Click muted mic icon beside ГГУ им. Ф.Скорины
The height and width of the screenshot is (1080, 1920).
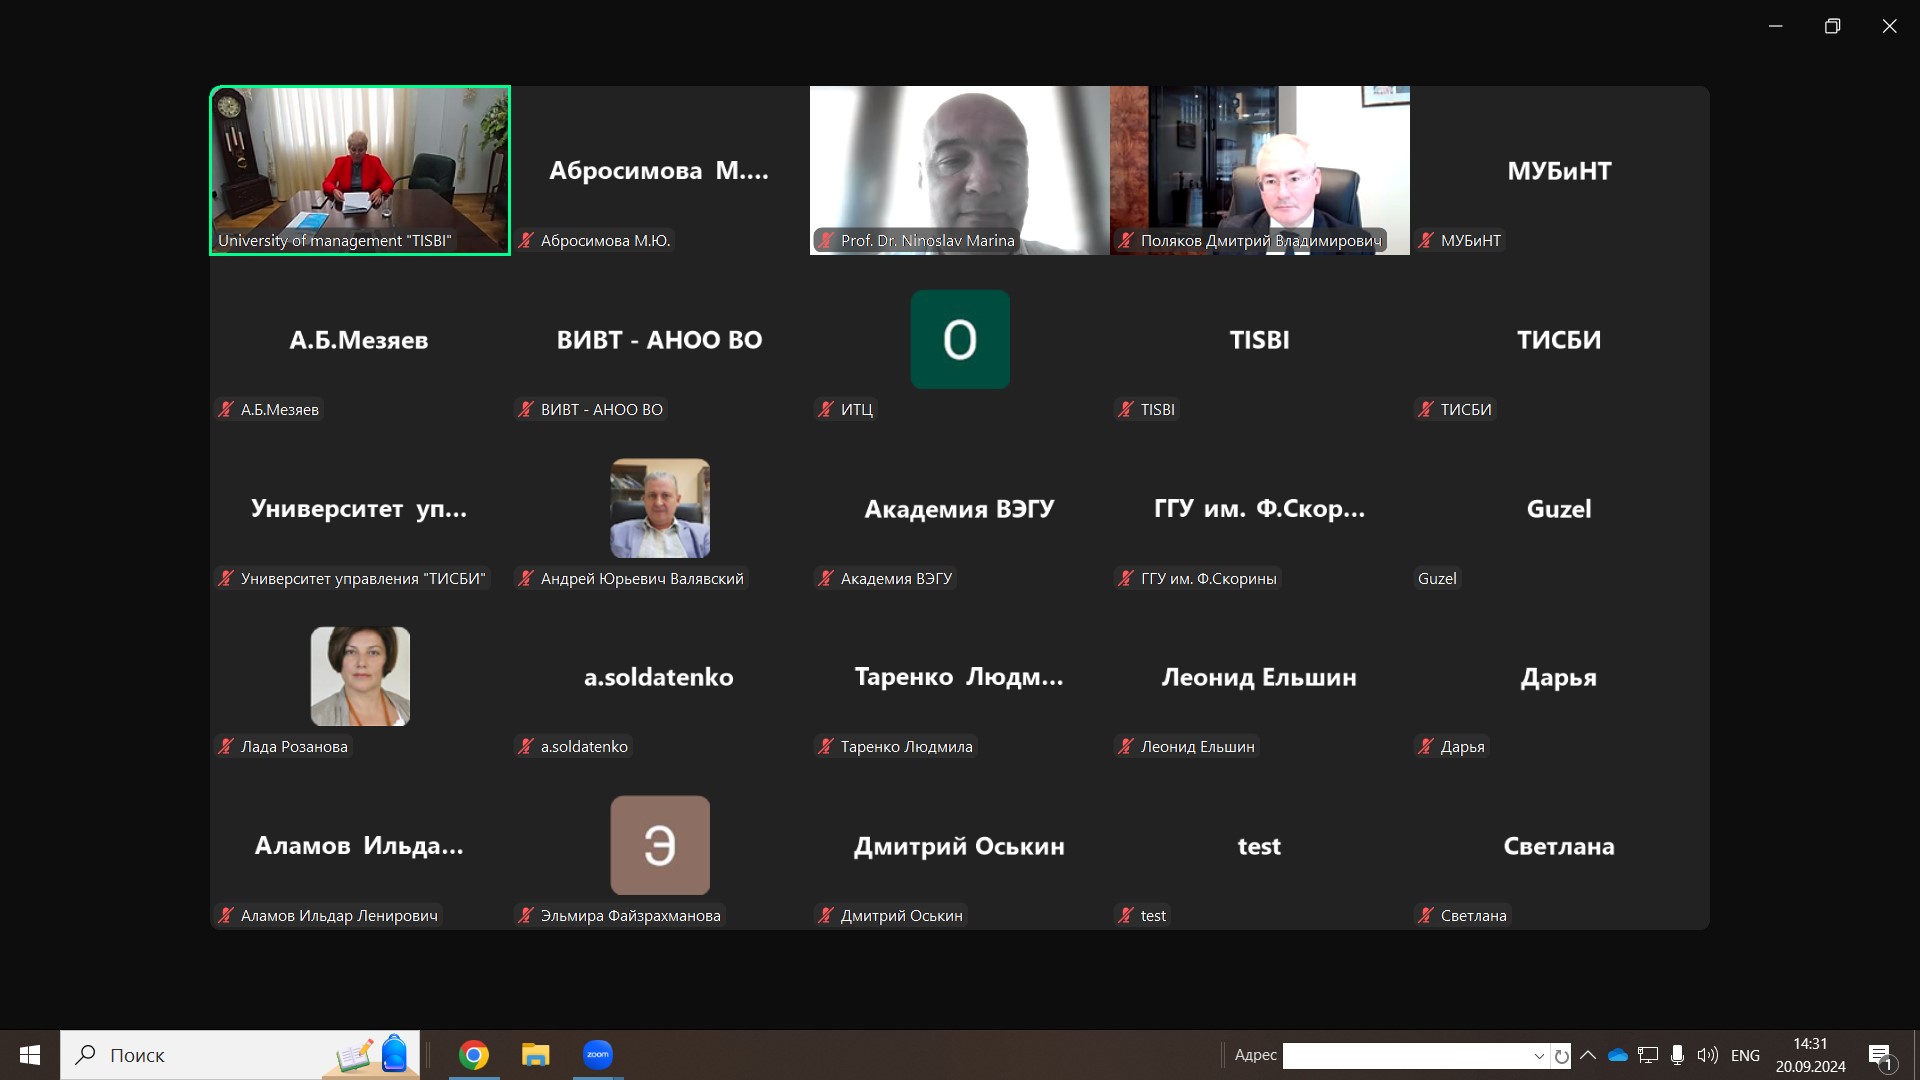1126,578
